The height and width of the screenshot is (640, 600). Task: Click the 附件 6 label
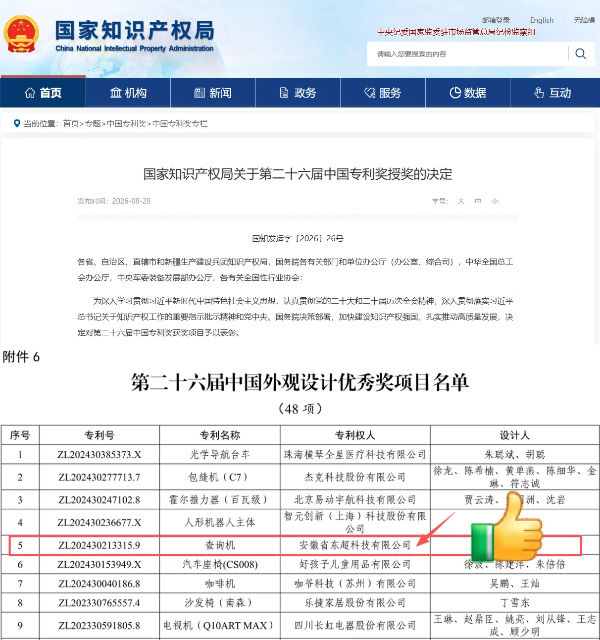click(x=21, y=357)
